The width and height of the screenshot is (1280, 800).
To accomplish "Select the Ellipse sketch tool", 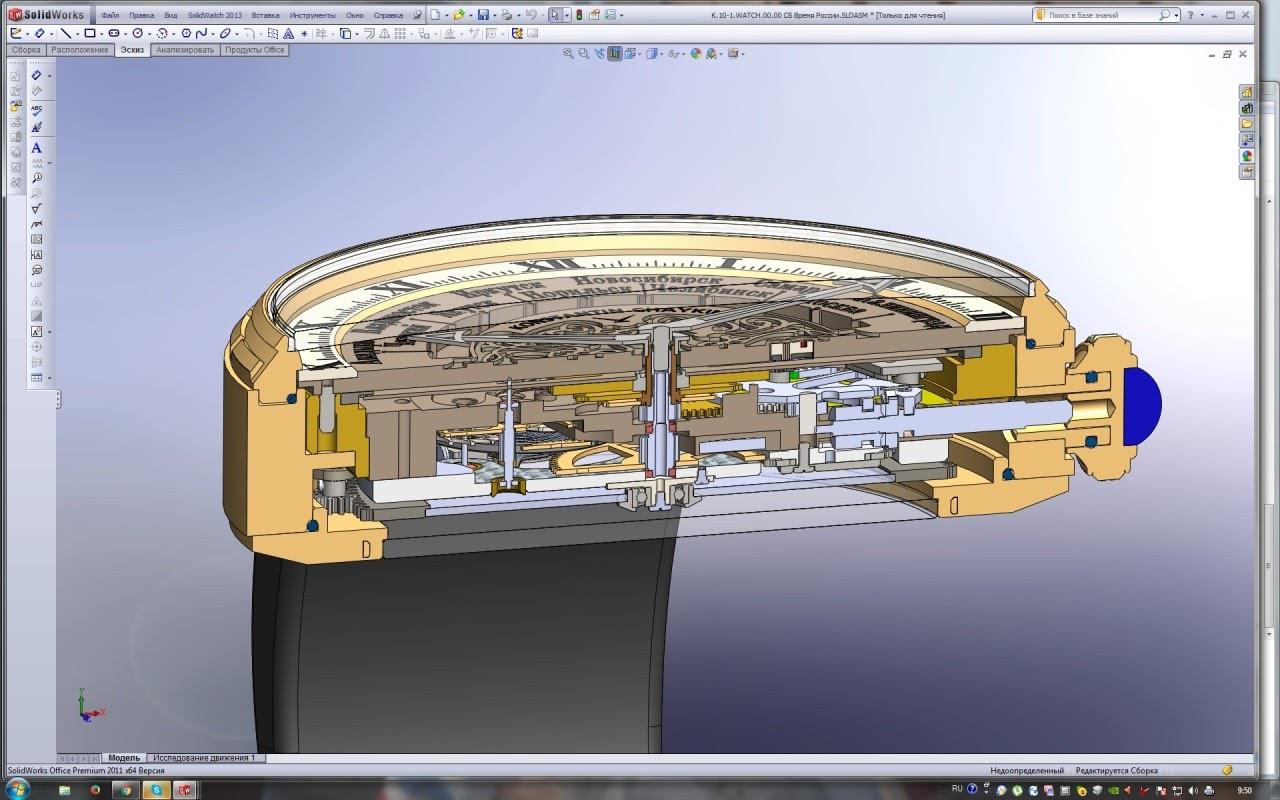I will [225, 33].
